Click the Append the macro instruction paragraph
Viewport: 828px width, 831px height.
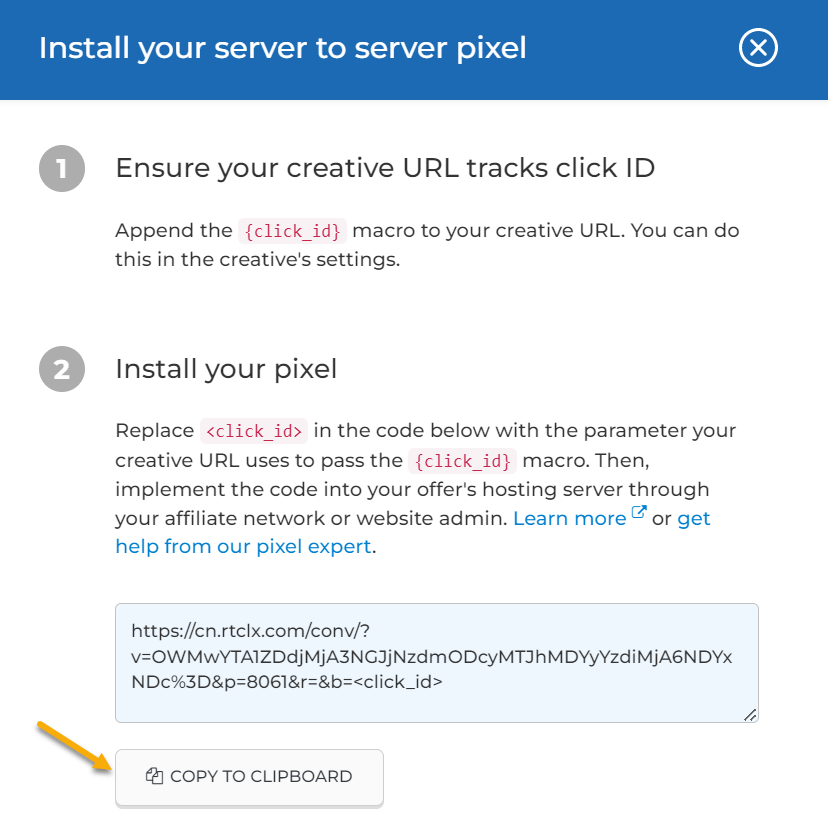(427, 245)
